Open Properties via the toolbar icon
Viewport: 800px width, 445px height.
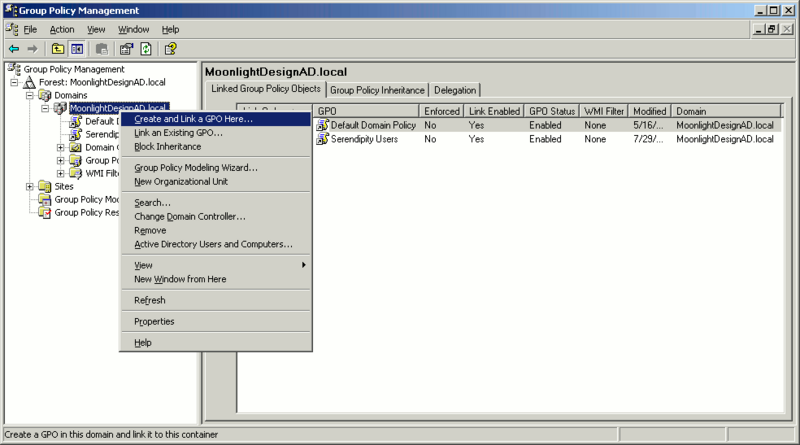click(x=126, y=49)
